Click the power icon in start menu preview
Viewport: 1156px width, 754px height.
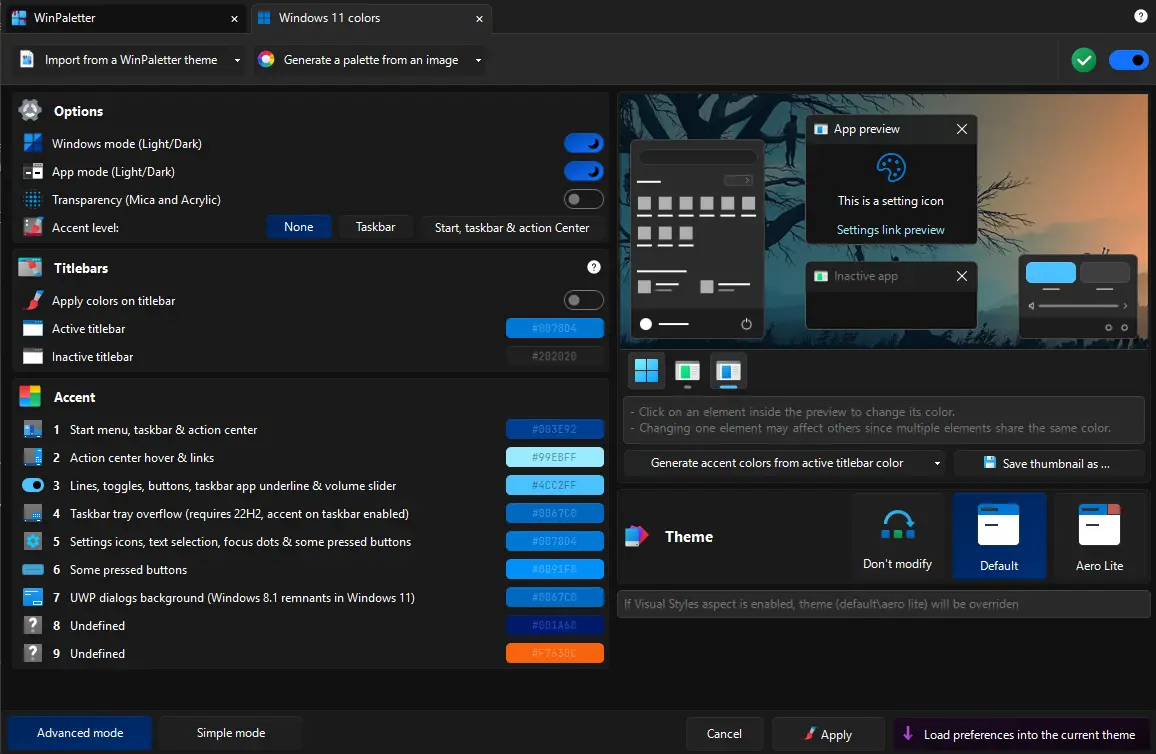(746, 324)
